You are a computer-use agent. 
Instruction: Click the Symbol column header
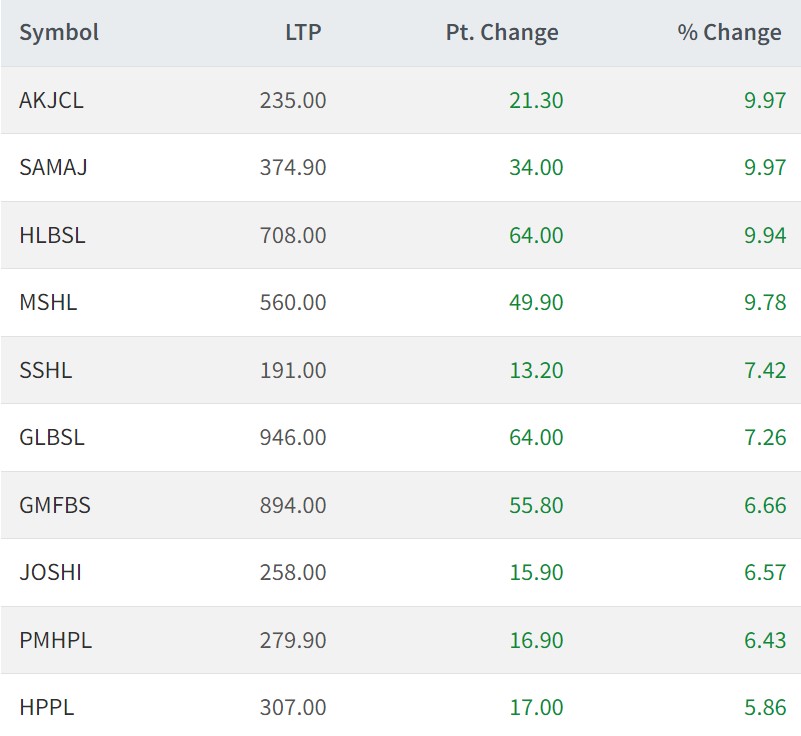(59, 32)
